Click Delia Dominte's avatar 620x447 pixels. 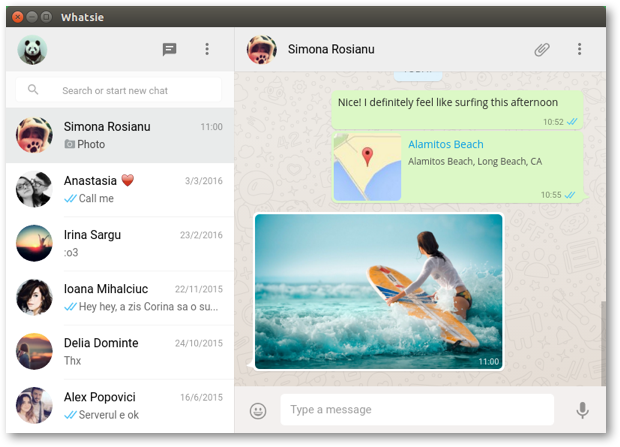34,351
